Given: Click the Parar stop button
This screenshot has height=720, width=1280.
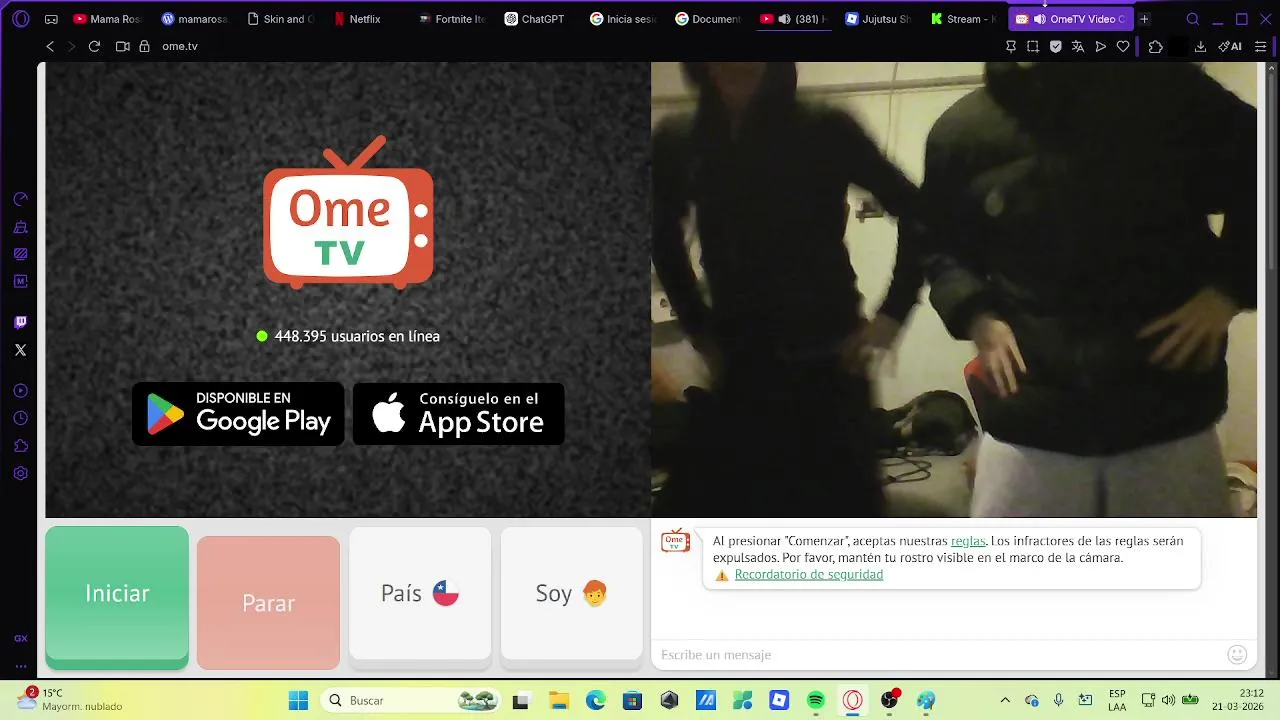Looking at the screenshot, I should (268, 603).
